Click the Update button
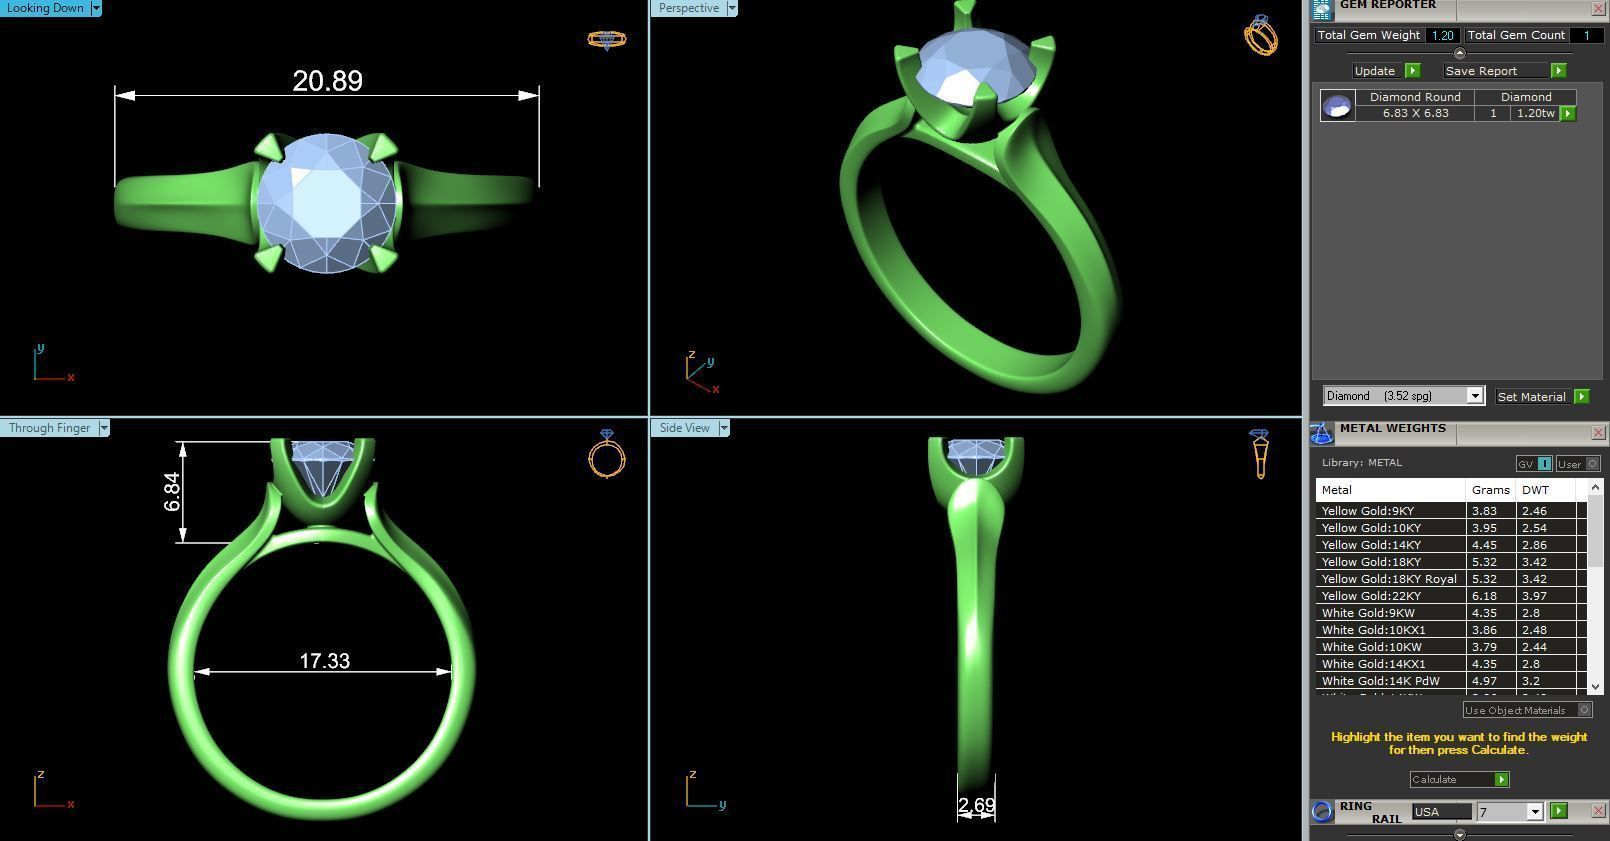 pyautogui.click(x=1375, y=71)
